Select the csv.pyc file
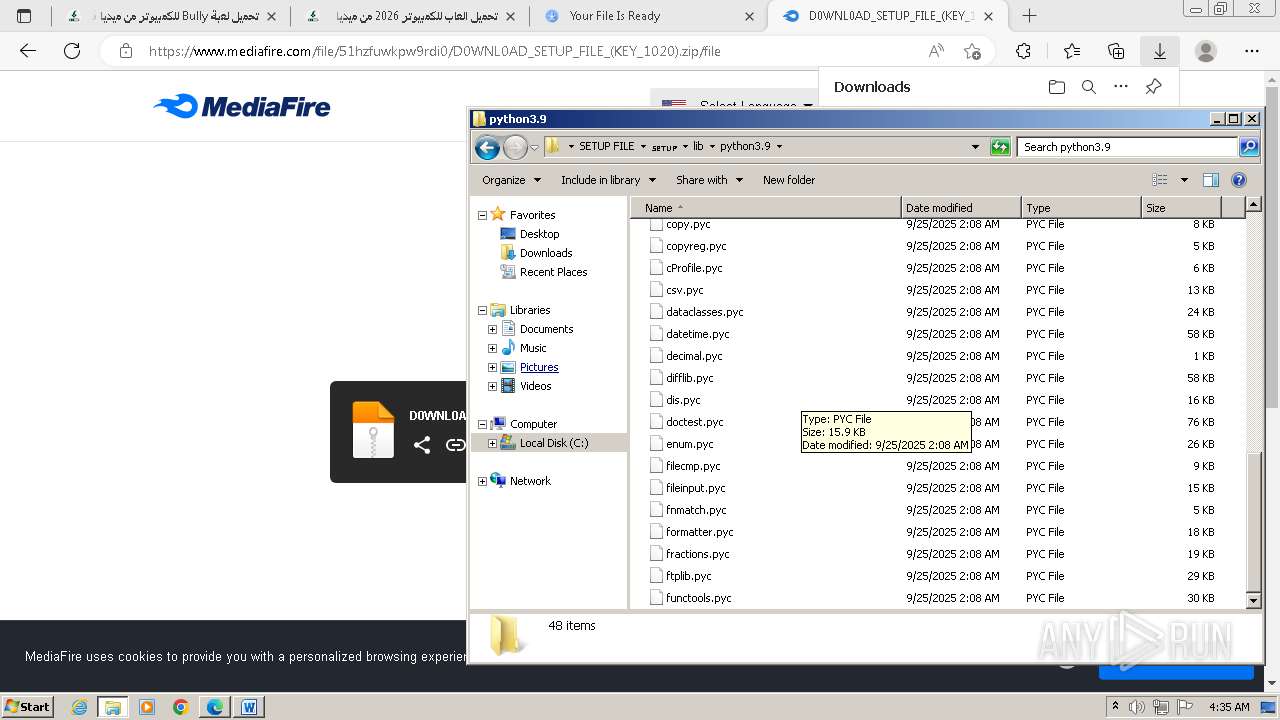Image resolution: width=1280 pixels, height=720 pixels. coord(684,290)
